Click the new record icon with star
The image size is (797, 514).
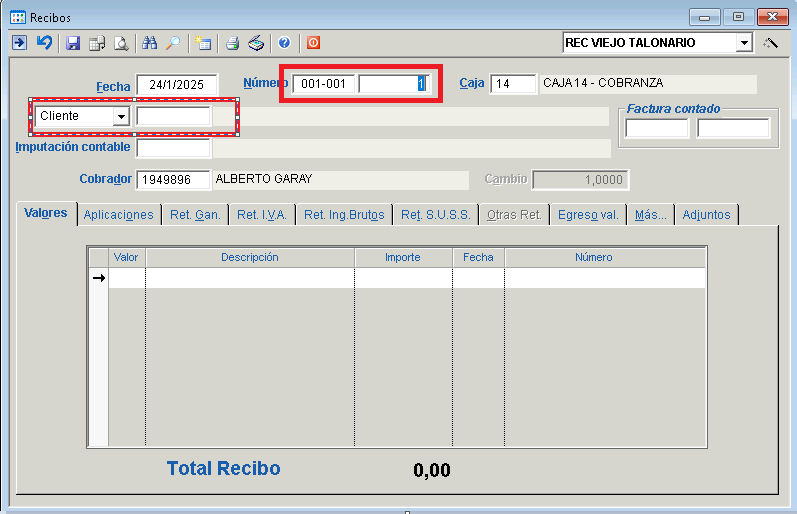tap(203, 43)
